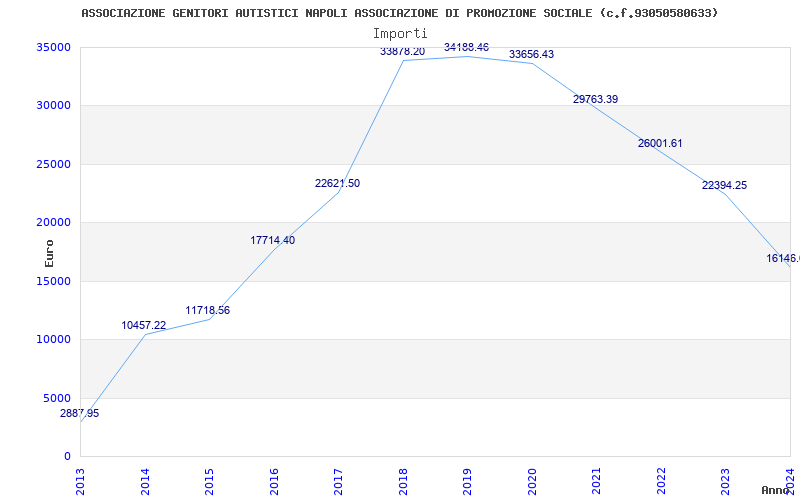
Task: Select the 22394.25 data label
Action: [x=724, y=186]
